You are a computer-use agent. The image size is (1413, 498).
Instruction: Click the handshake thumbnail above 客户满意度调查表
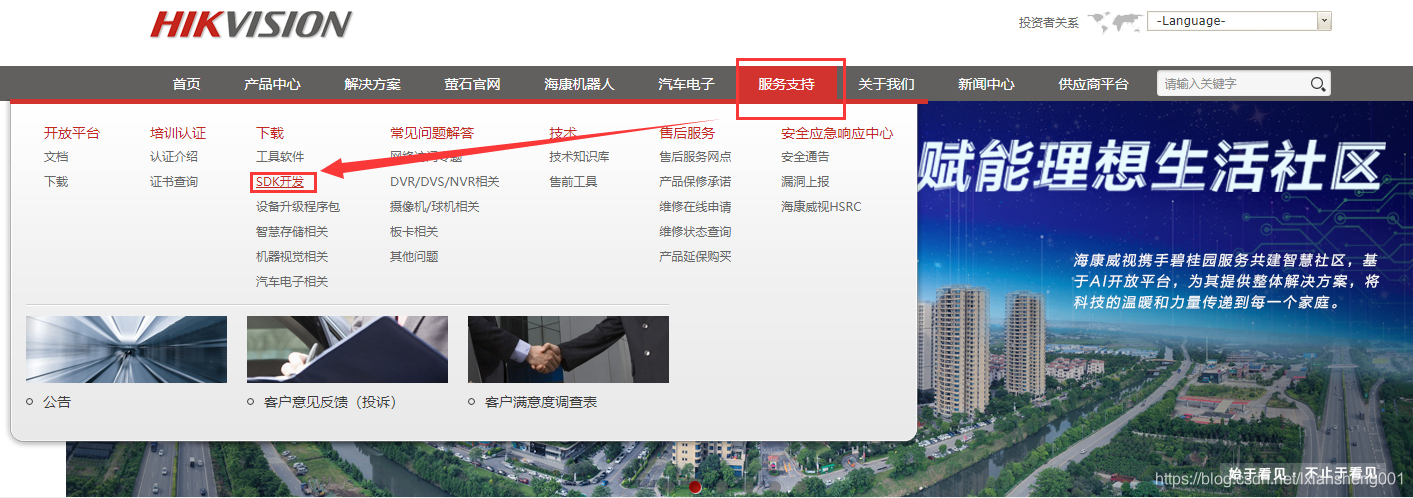[568, 349]
